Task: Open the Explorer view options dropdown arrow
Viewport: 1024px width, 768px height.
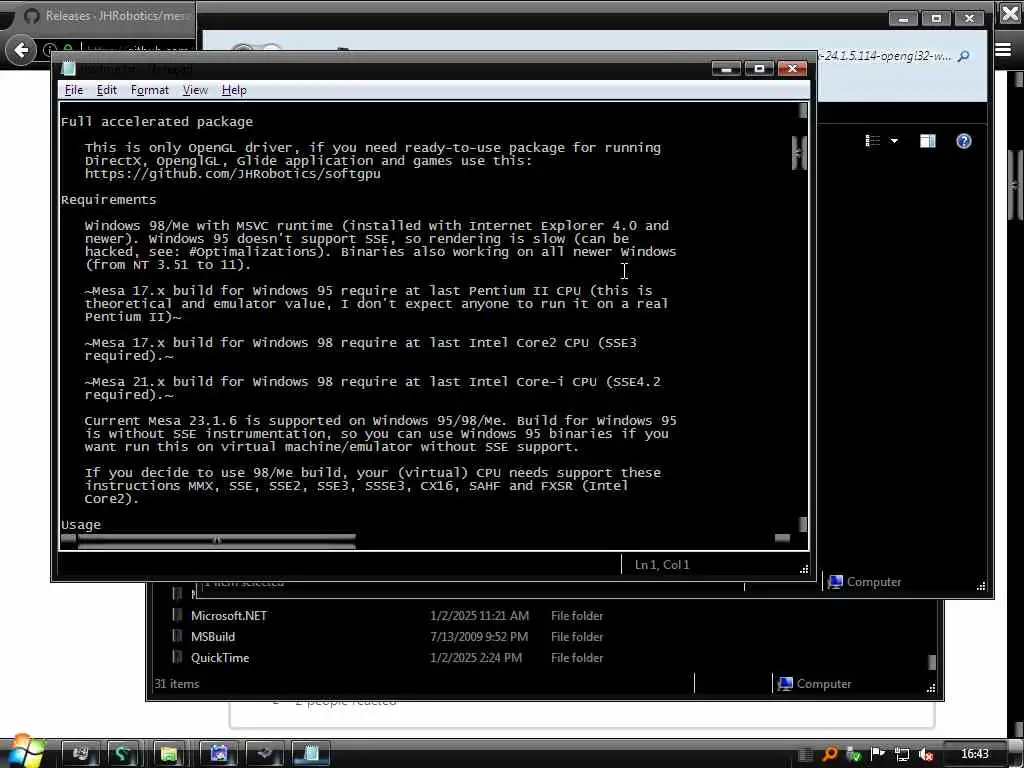Action: (894, 141)
